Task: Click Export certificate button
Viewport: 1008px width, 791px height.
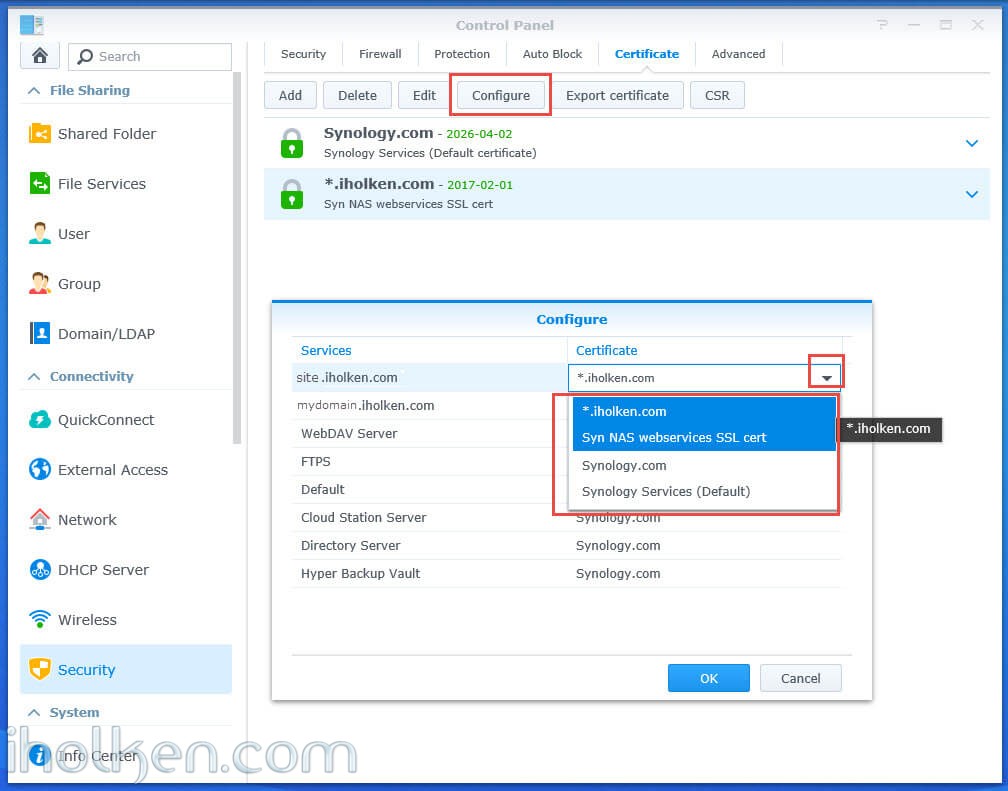Action: pos(617,95)
